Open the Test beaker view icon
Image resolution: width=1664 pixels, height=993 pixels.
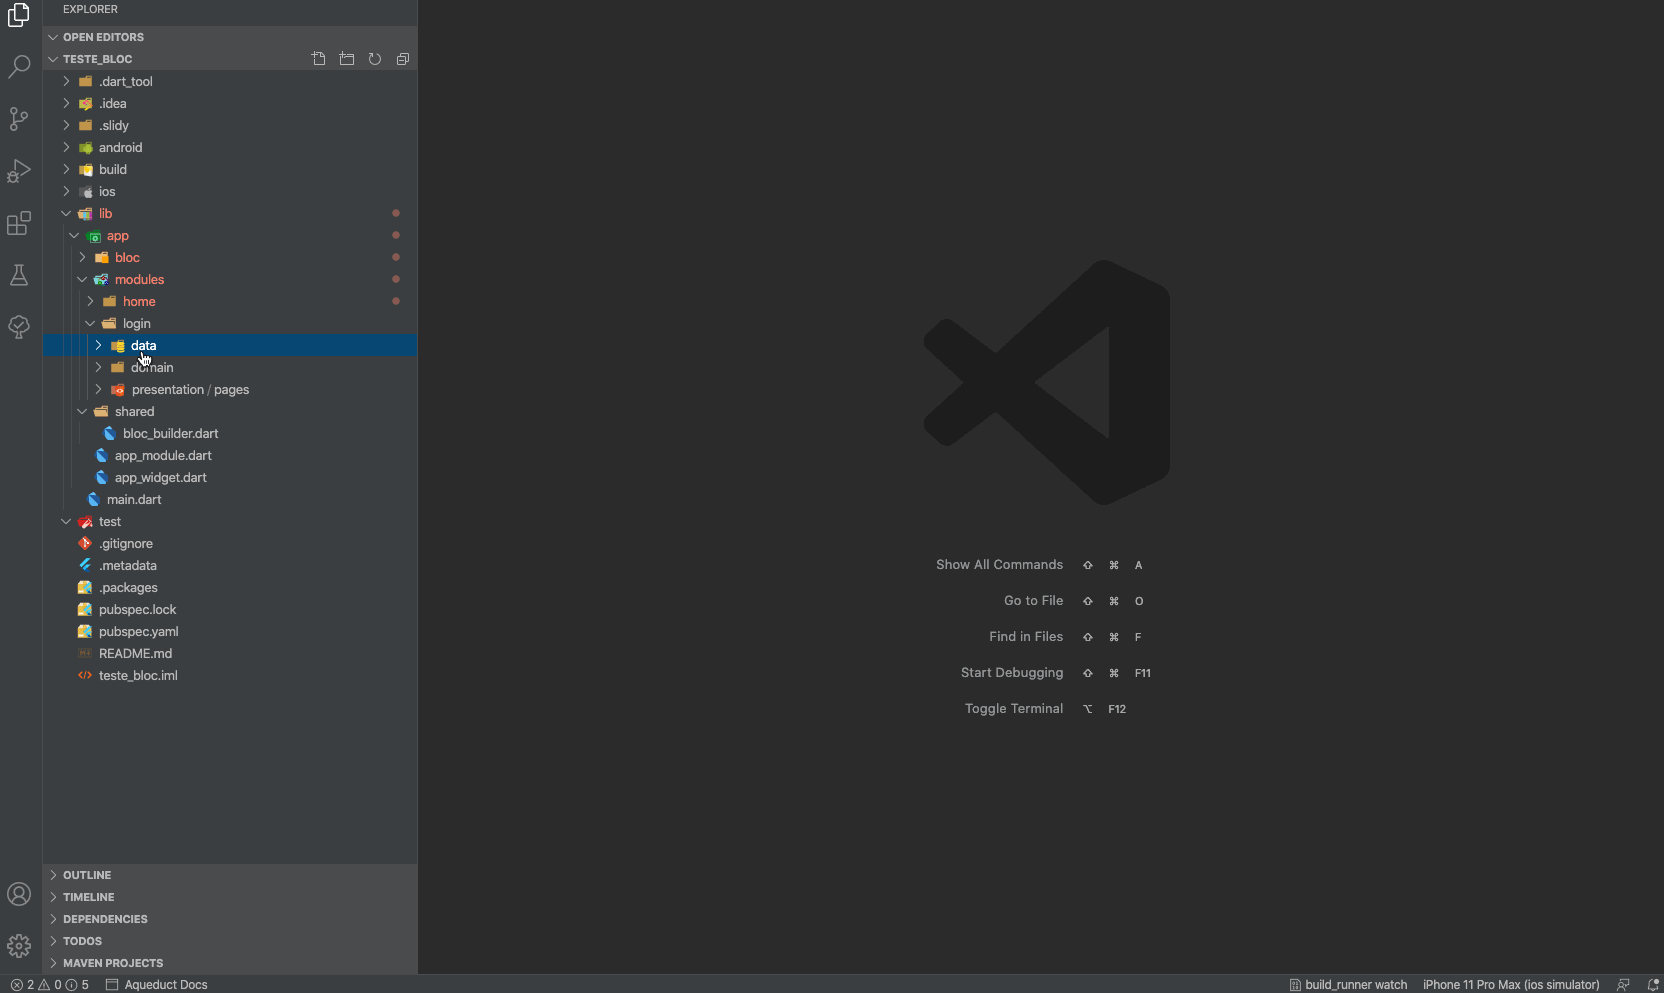(19, 275)
